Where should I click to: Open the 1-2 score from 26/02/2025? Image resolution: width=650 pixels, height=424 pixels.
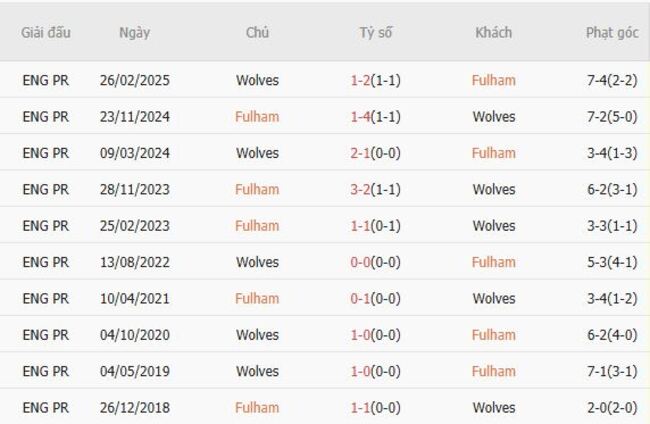click(361, 80)
